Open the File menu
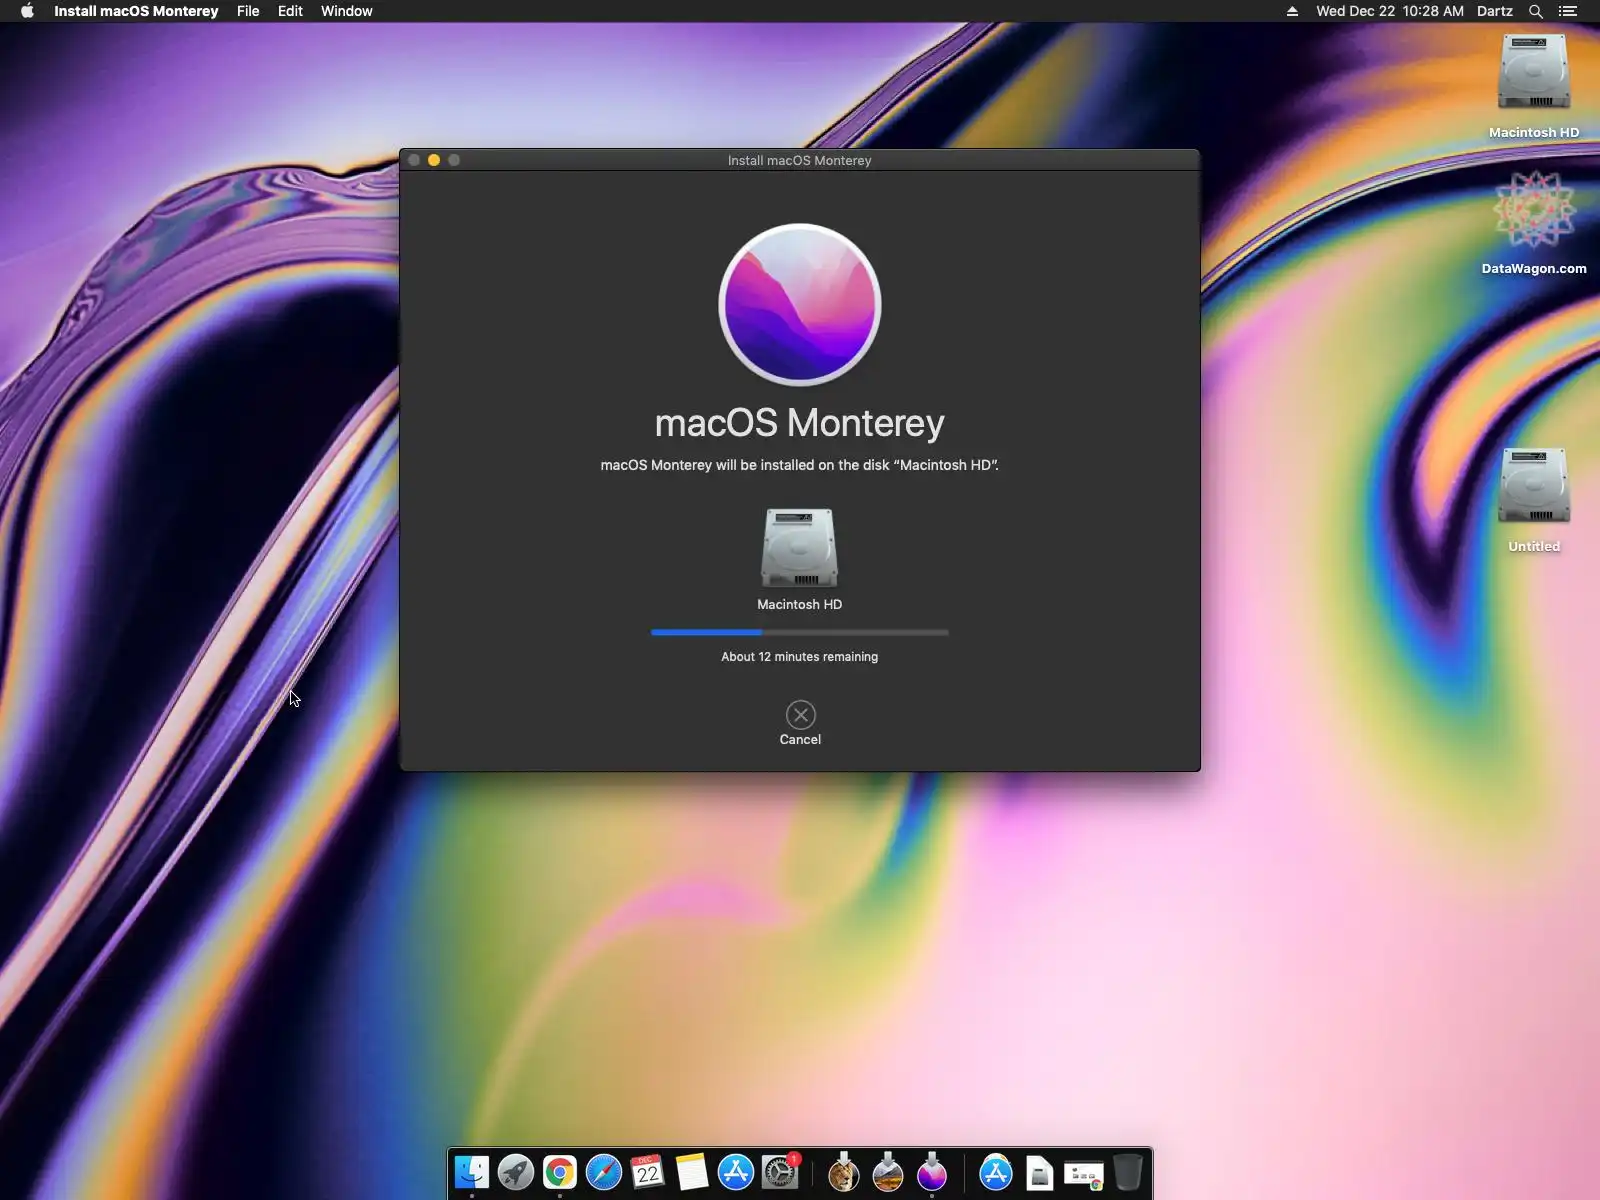The width and height of the screenshot is (1600, 1200). [248, 11]
